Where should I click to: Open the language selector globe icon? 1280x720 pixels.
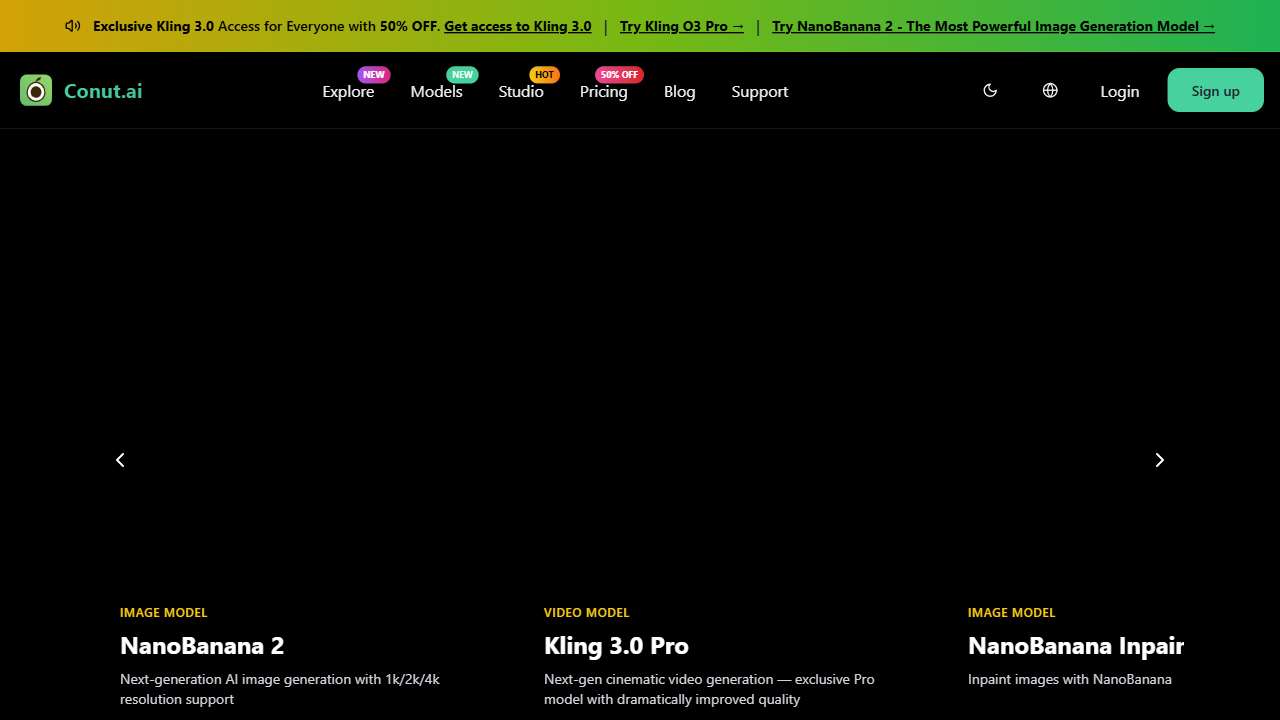click(1050, 91)
